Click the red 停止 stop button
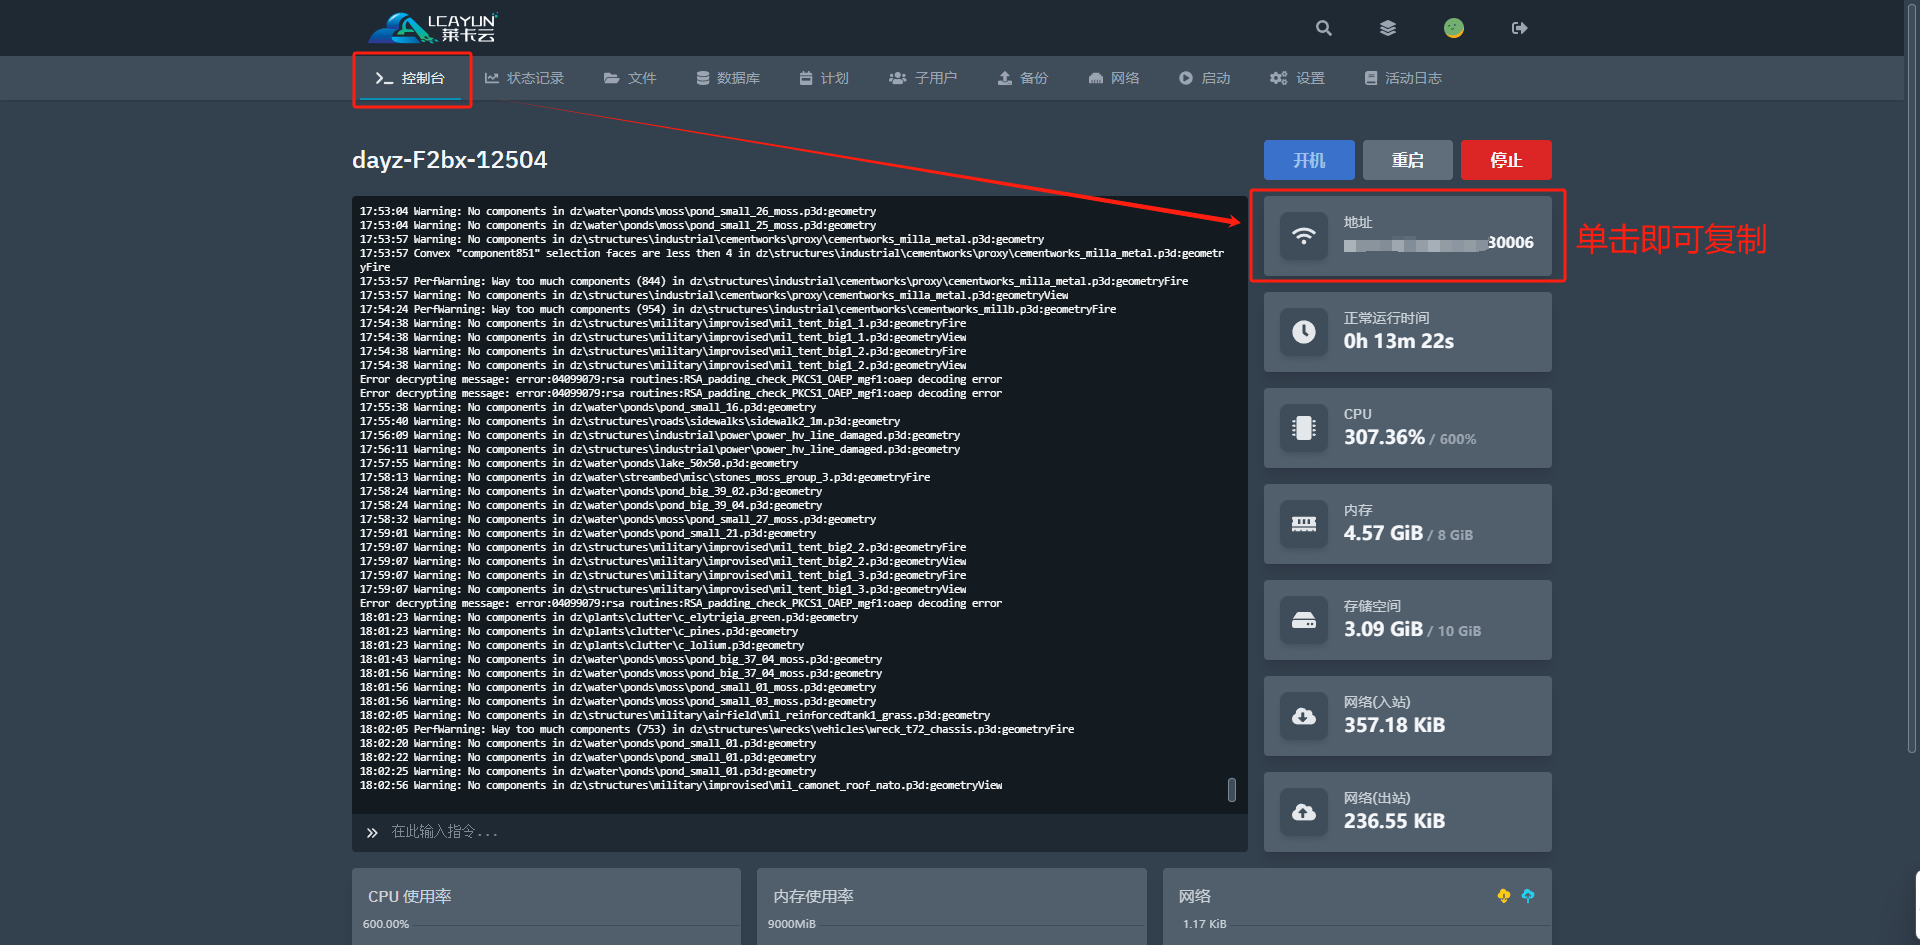Image resolution: width=1920 pixels, height=945 pixels. point(1506,160)
